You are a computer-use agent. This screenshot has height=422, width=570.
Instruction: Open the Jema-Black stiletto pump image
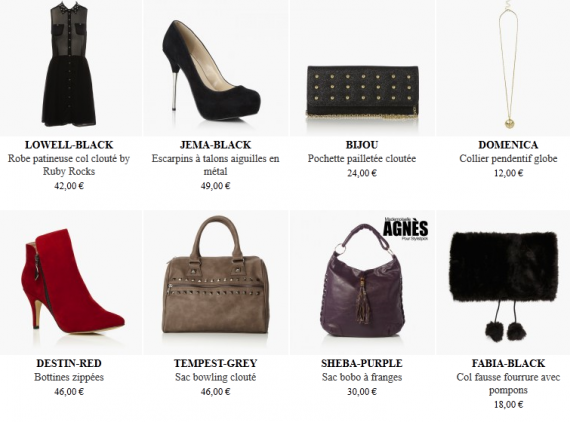(x=216, y=68)
